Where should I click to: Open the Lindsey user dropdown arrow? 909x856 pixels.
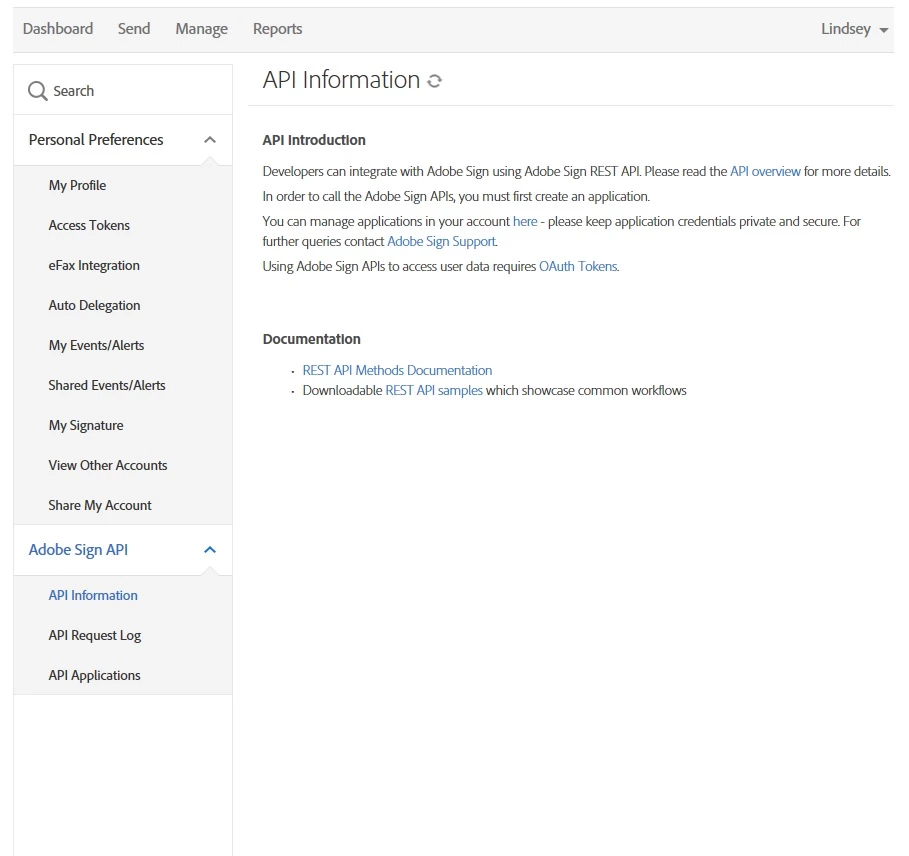(x=883, y=30)
